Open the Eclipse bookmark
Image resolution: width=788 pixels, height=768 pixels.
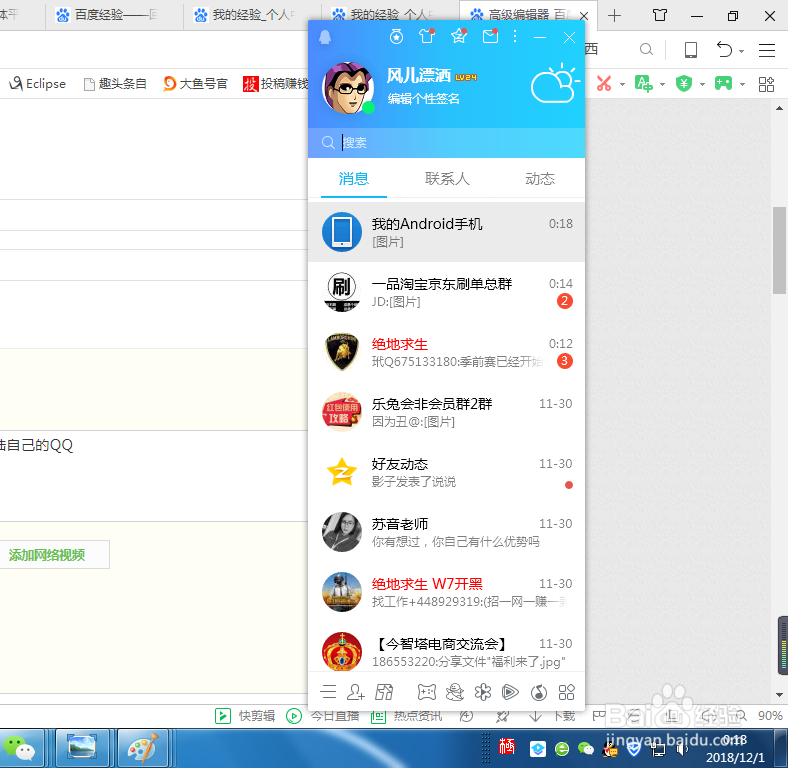[38, 83]
